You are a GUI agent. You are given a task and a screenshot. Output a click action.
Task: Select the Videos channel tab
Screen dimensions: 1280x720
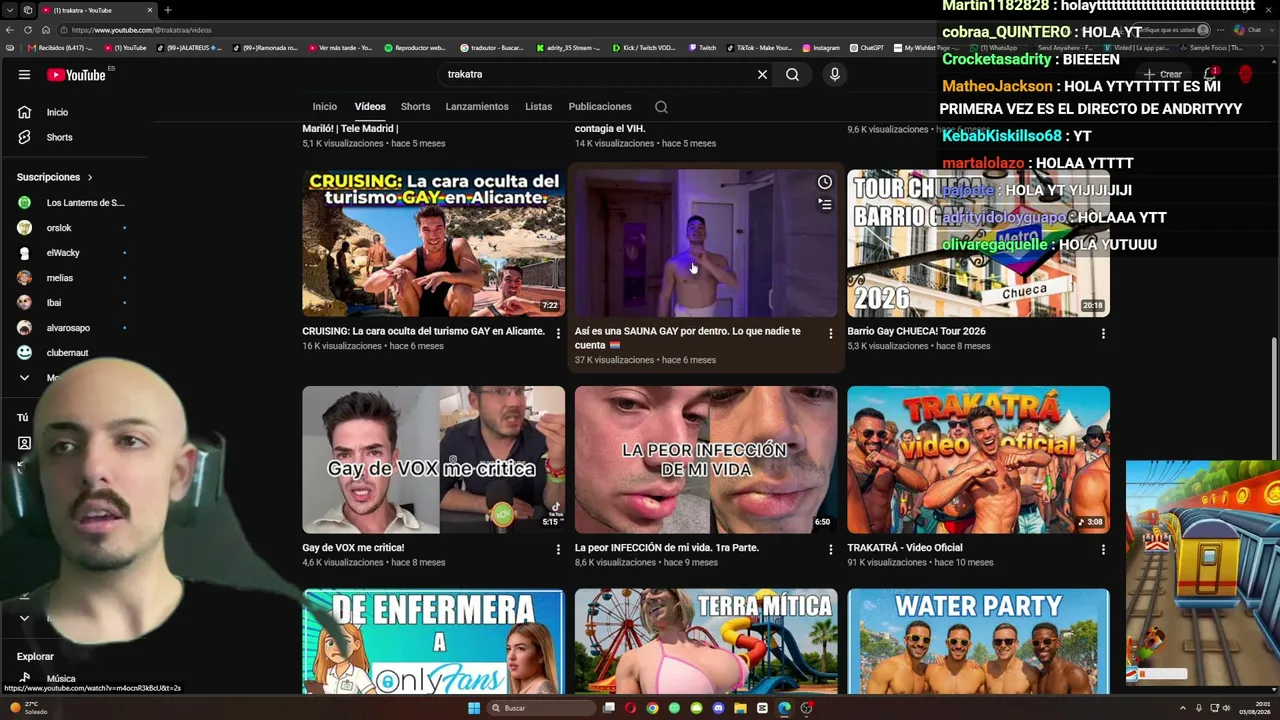click(x=370, y=107)
